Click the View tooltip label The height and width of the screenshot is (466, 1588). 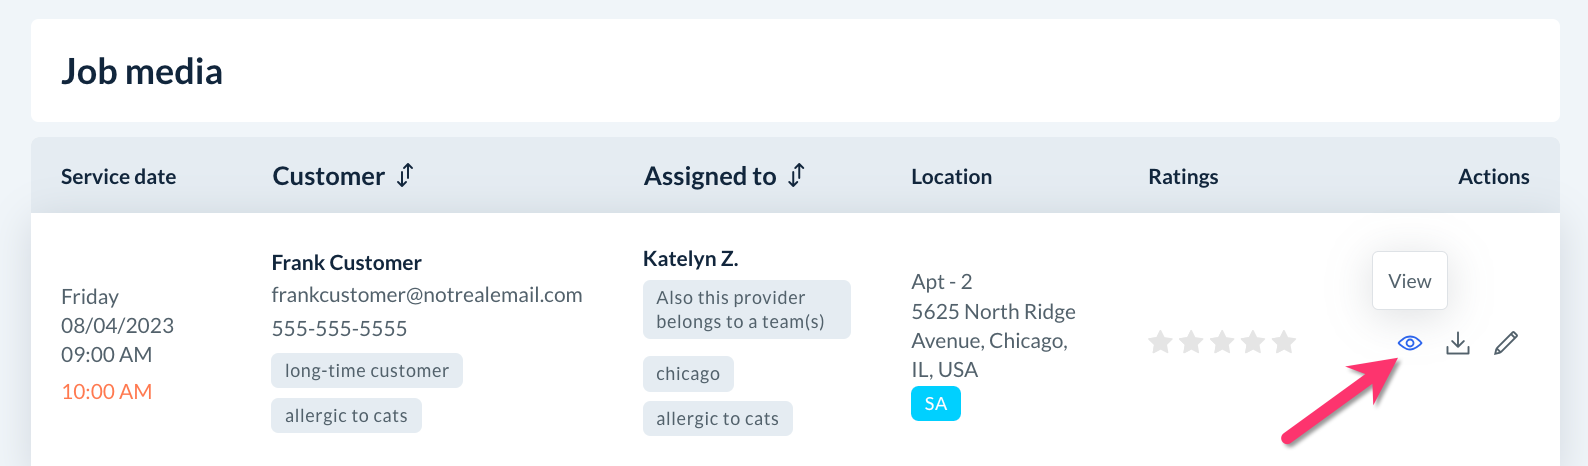(x=1409, y=281)
